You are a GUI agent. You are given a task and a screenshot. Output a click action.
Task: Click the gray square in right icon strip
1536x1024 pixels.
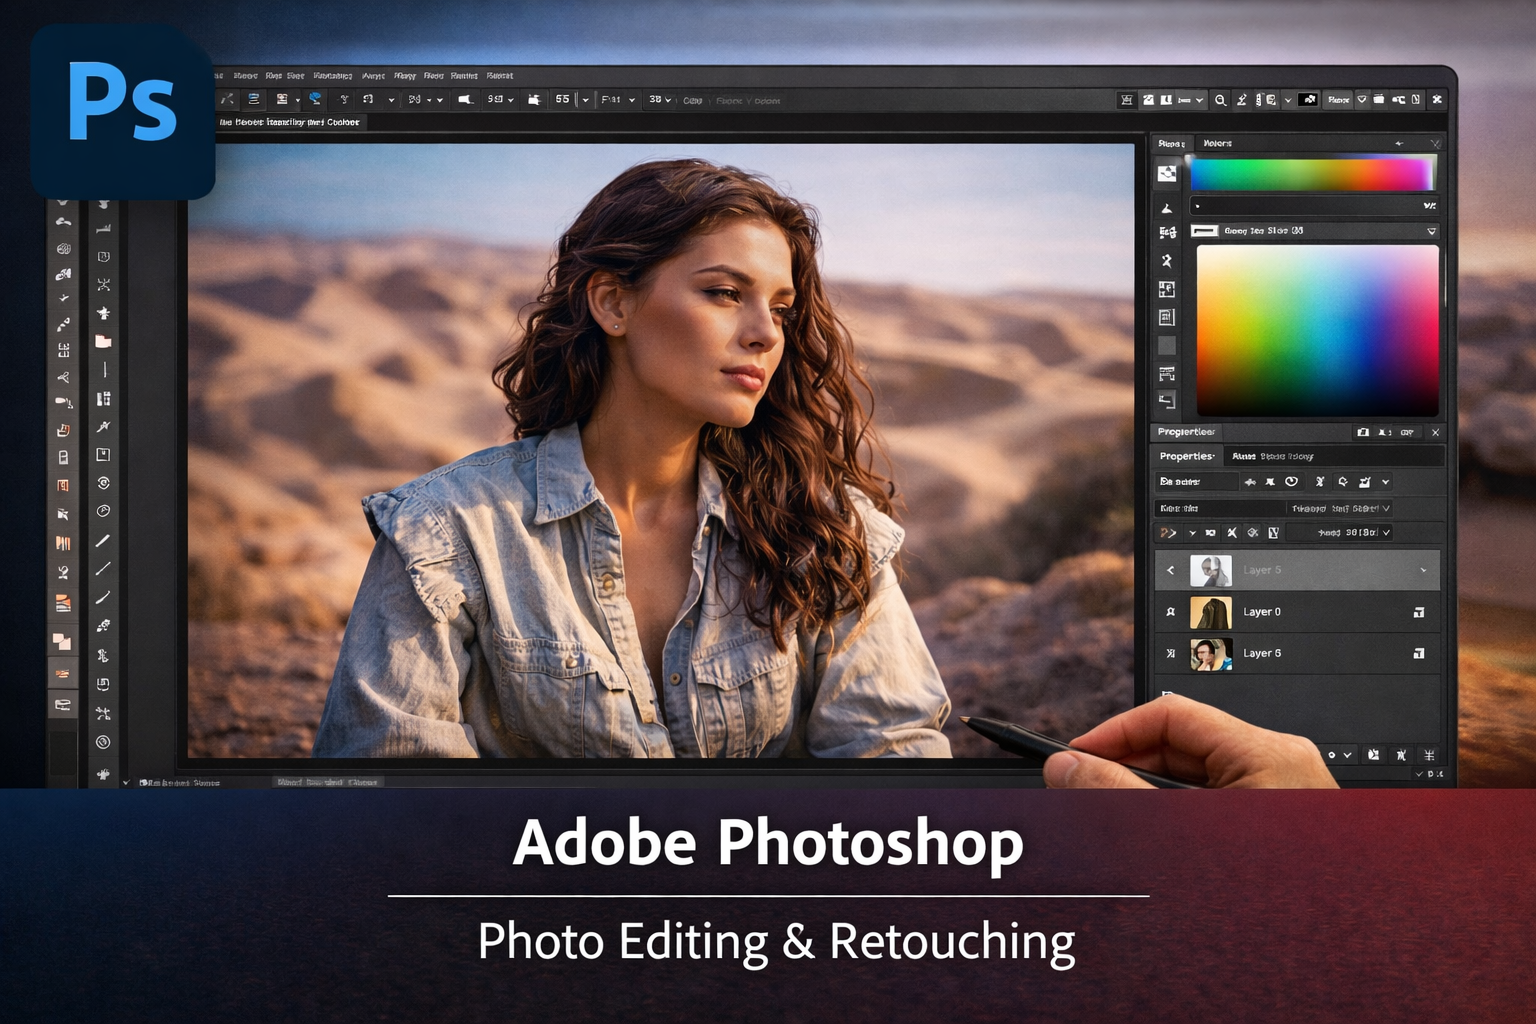(1167, 346)
